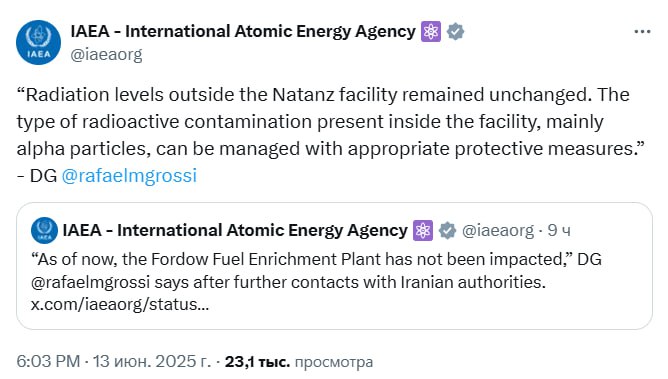668x379 pixels.
Task: Click the verified badge in quoted tweet
Action: (447, 230)
